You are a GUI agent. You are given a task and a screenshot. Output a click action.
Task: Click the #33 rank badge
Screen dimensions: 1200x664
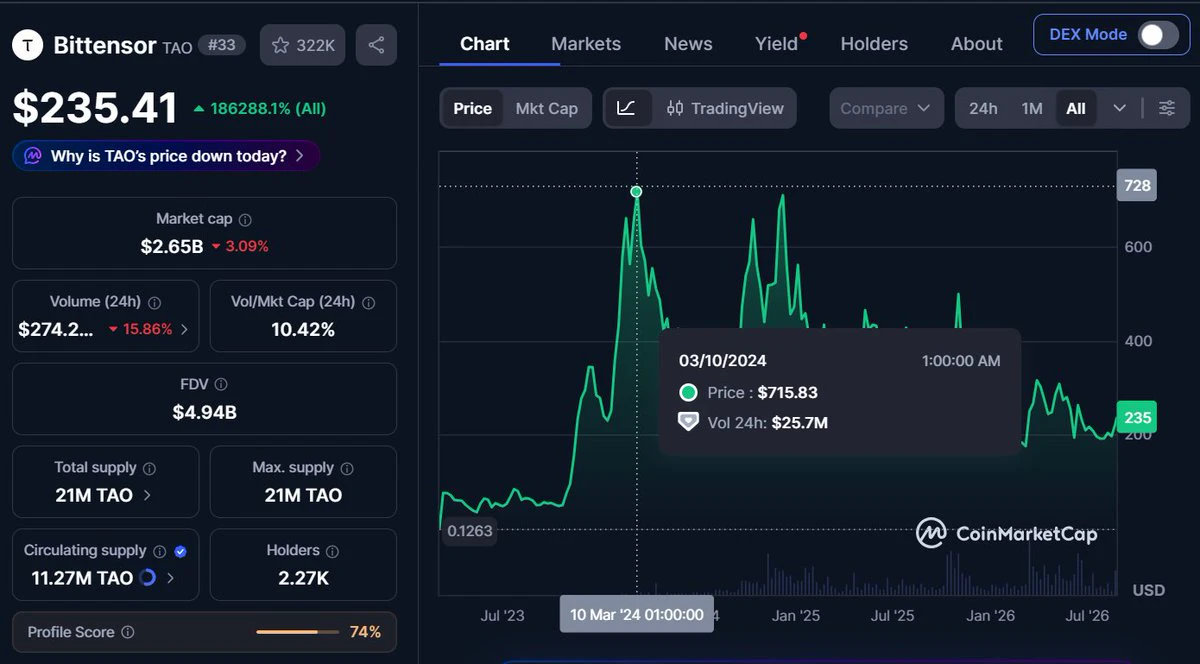pos(221,45)
